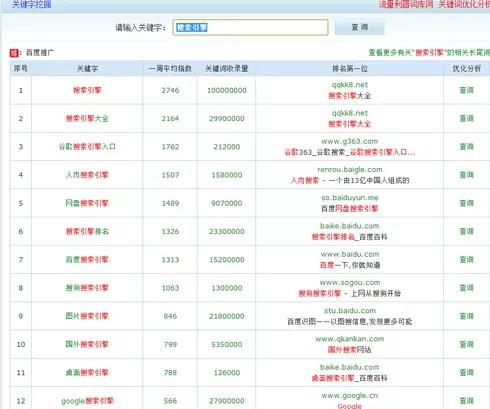Click the 排名第一位 column header
Screen dimensions: 490x409
coord(350,69)
